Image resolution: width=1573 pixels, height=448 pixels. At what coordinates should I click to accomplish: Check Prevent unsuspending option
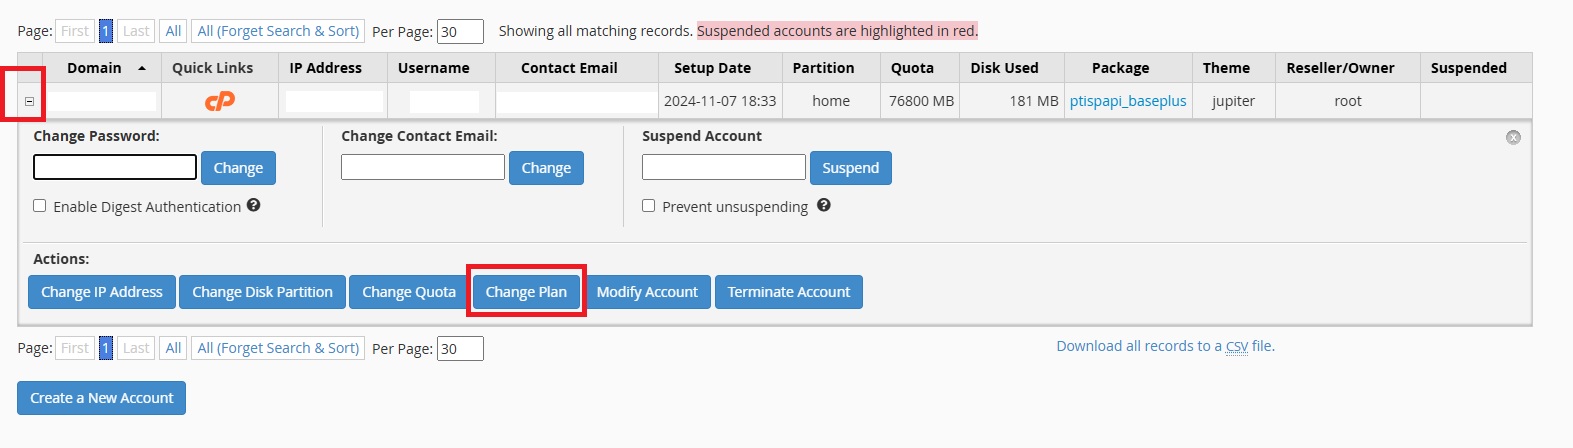click(649, 205)
